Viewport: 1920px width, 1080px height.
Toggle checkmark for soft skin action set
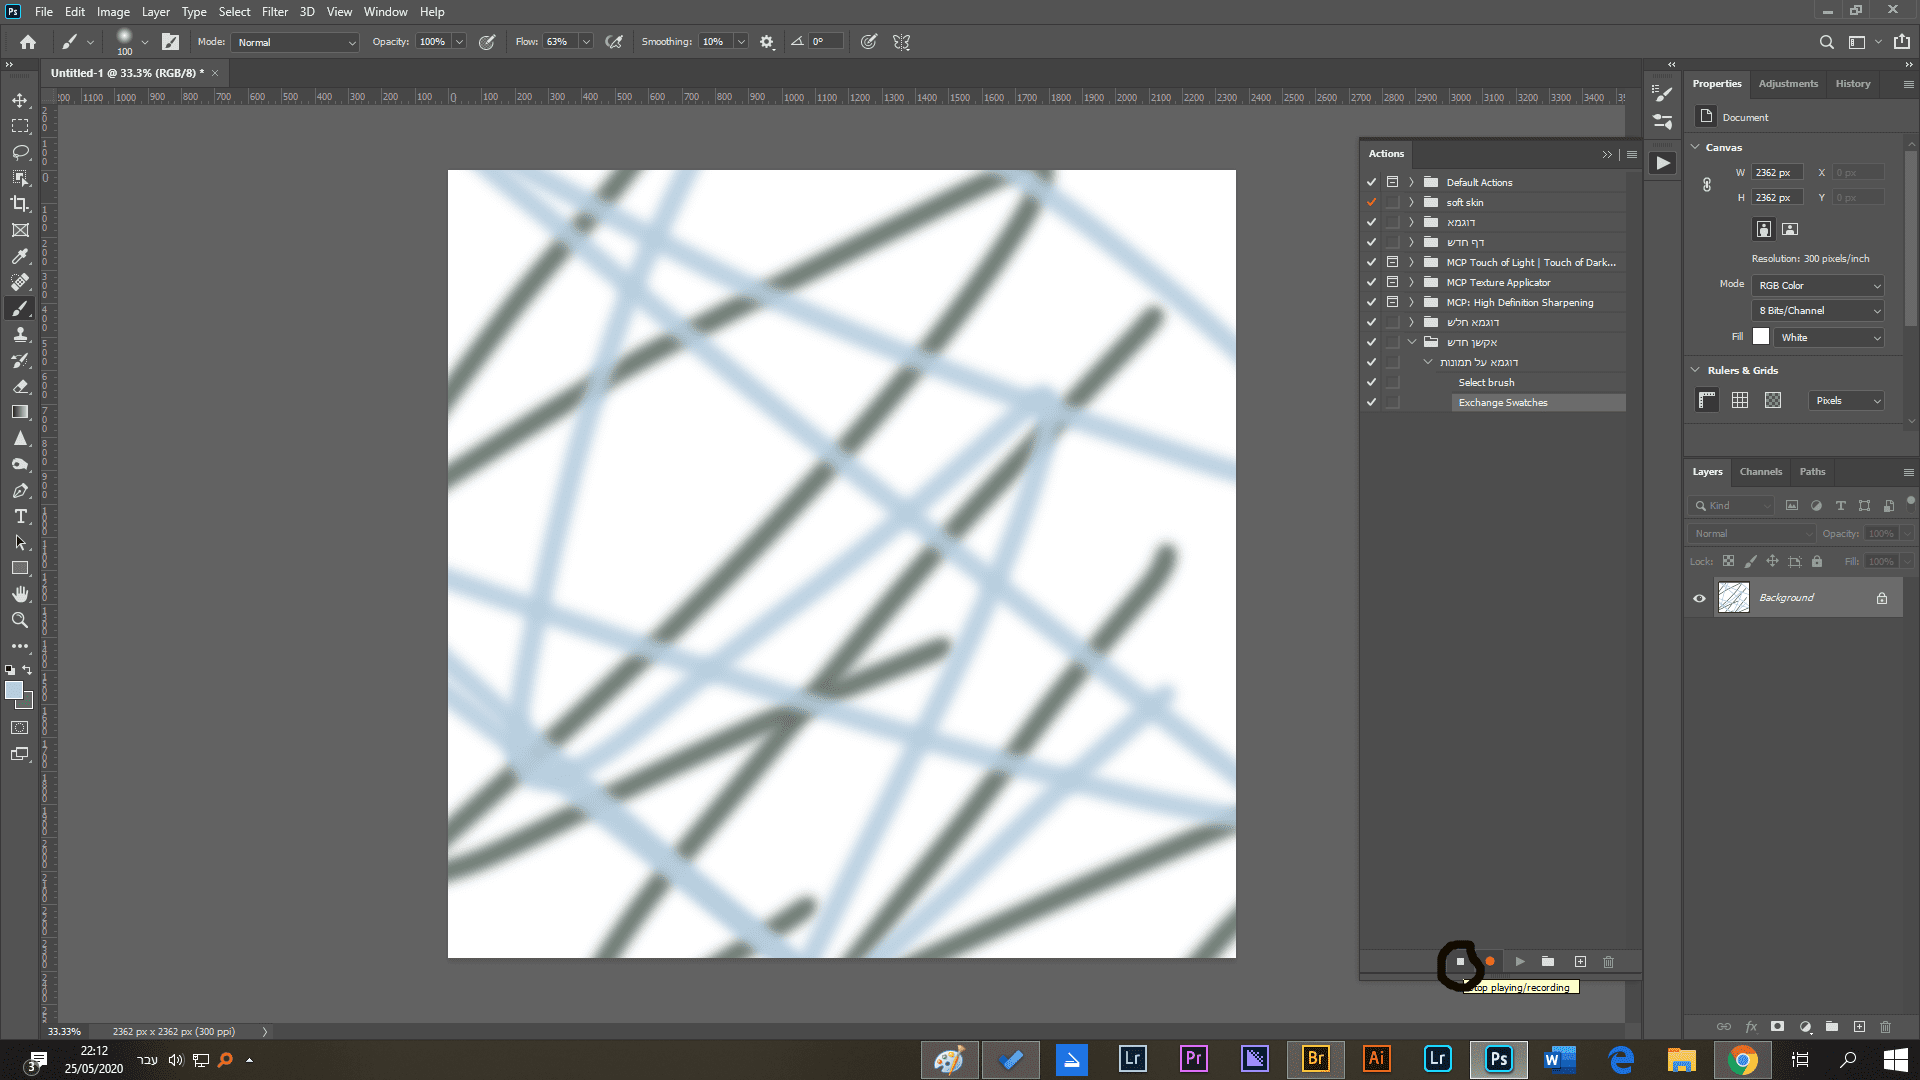click(x=1371, y=202)
